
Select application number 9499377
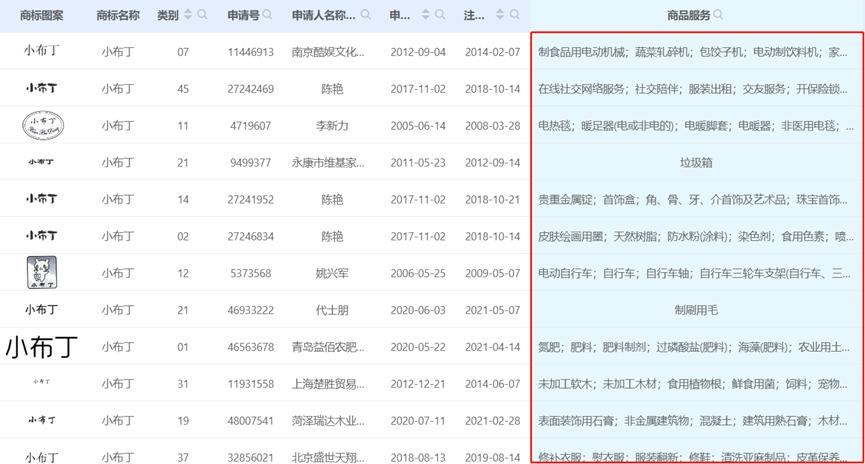tap(250, 163)
